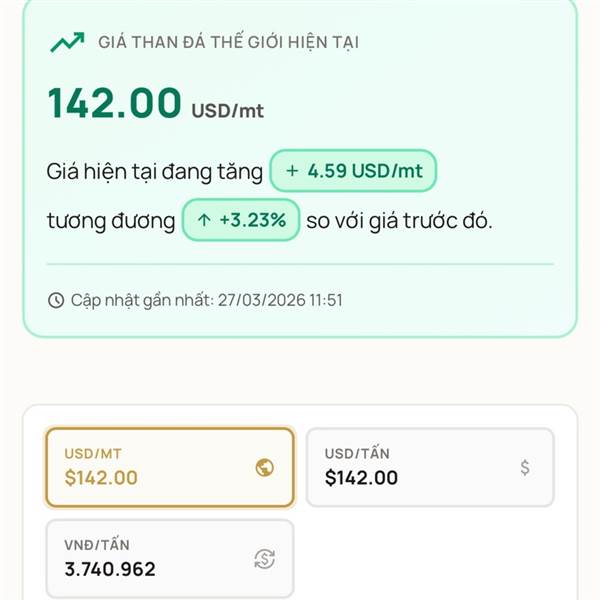The height and width of the screenshot is (600, 600).
Task: Click the dollar sign icon in USD/TẤN card
Action: (x=525, y=467)
